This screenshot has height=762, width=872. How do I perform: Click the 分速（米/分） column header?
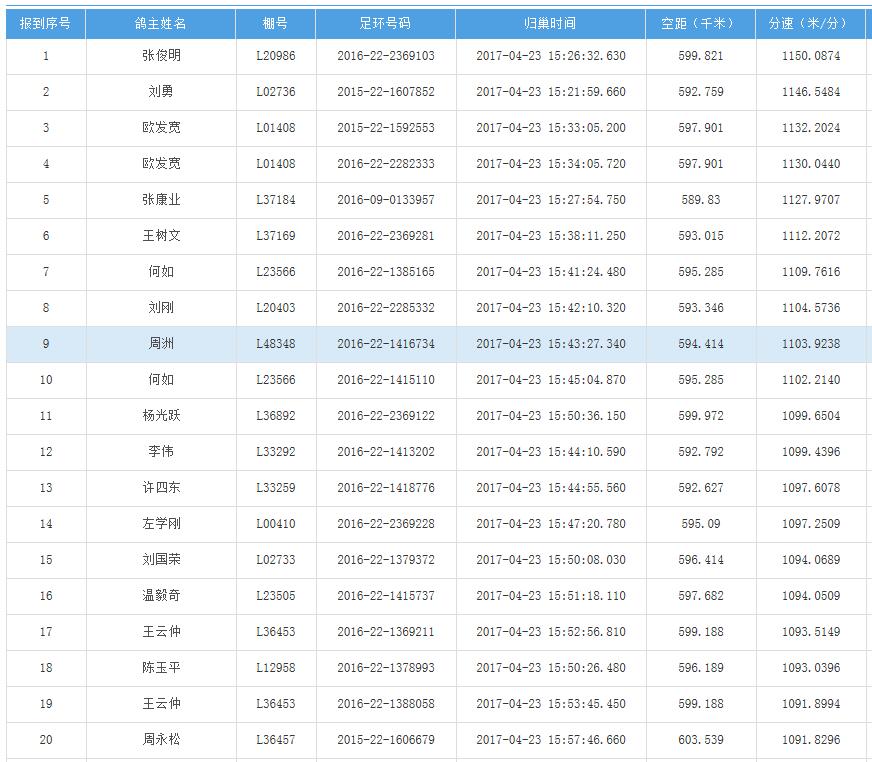point(810,23)
